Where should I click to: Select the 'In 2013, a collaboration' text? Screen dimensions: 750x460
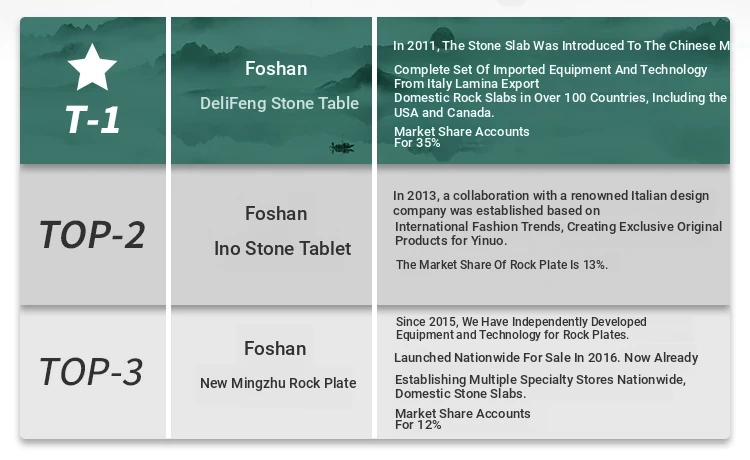(551, 195)
